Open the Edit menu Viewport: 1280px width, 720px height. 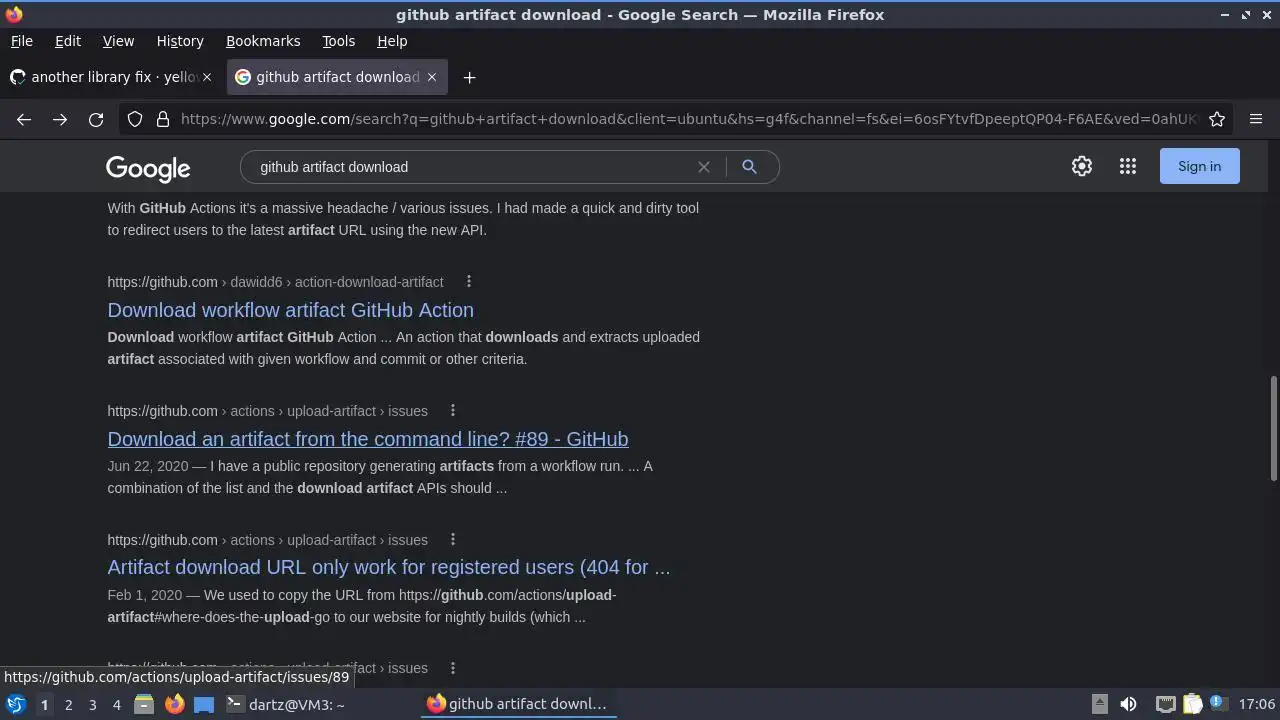[x=68, y=41]
